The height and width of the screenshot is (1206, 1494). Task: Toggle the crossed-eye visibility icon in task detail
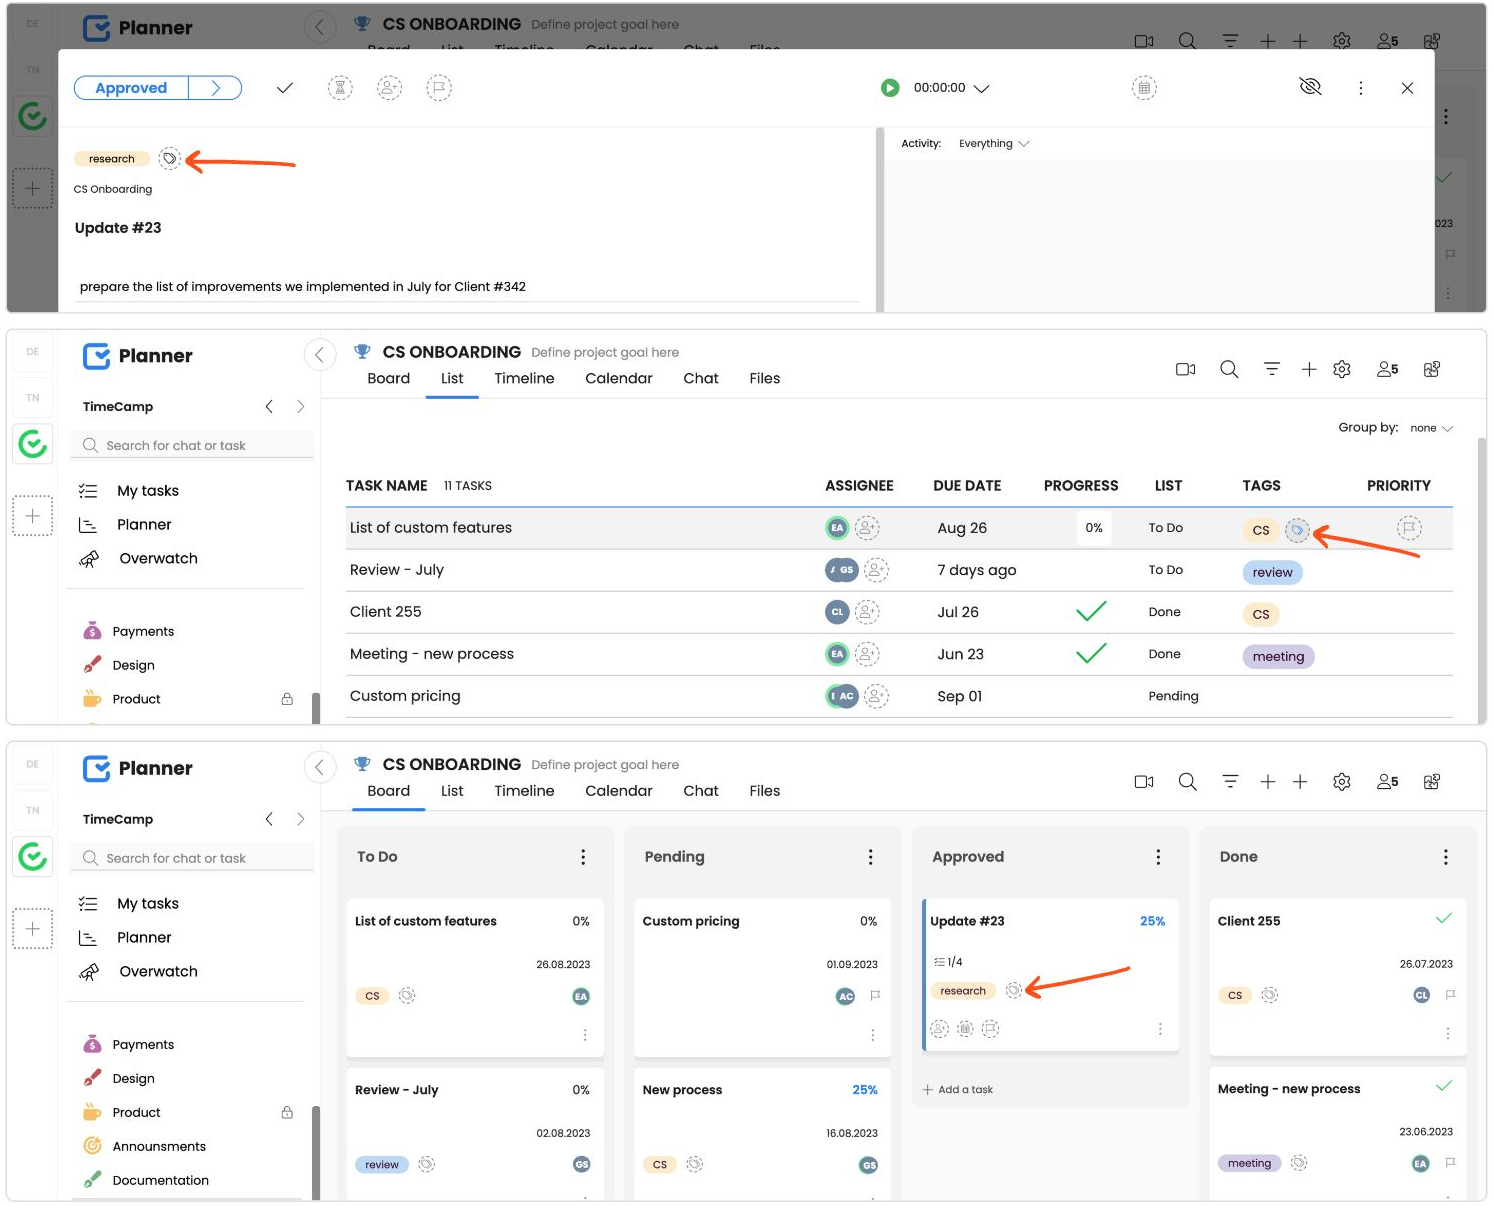point(1310,87)
